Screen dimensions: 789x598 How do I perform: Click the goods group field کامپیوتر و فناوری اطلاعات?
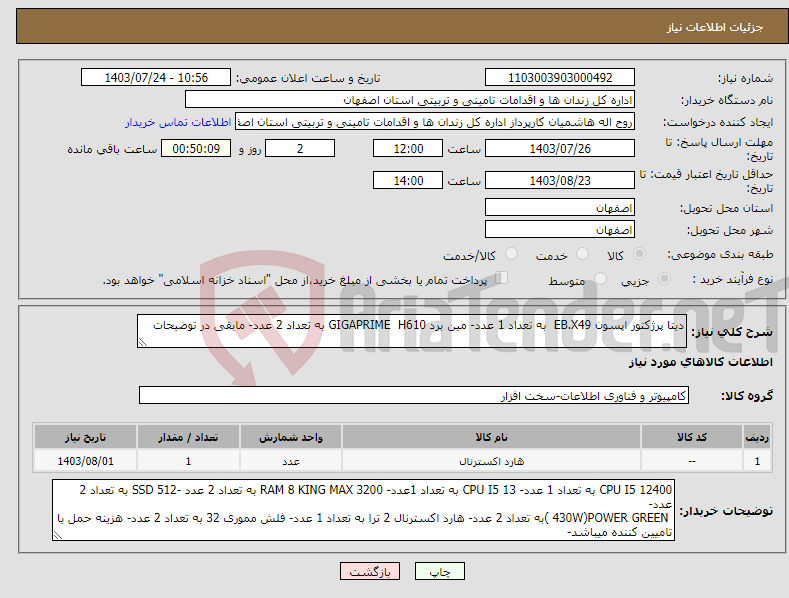point(414,396)
